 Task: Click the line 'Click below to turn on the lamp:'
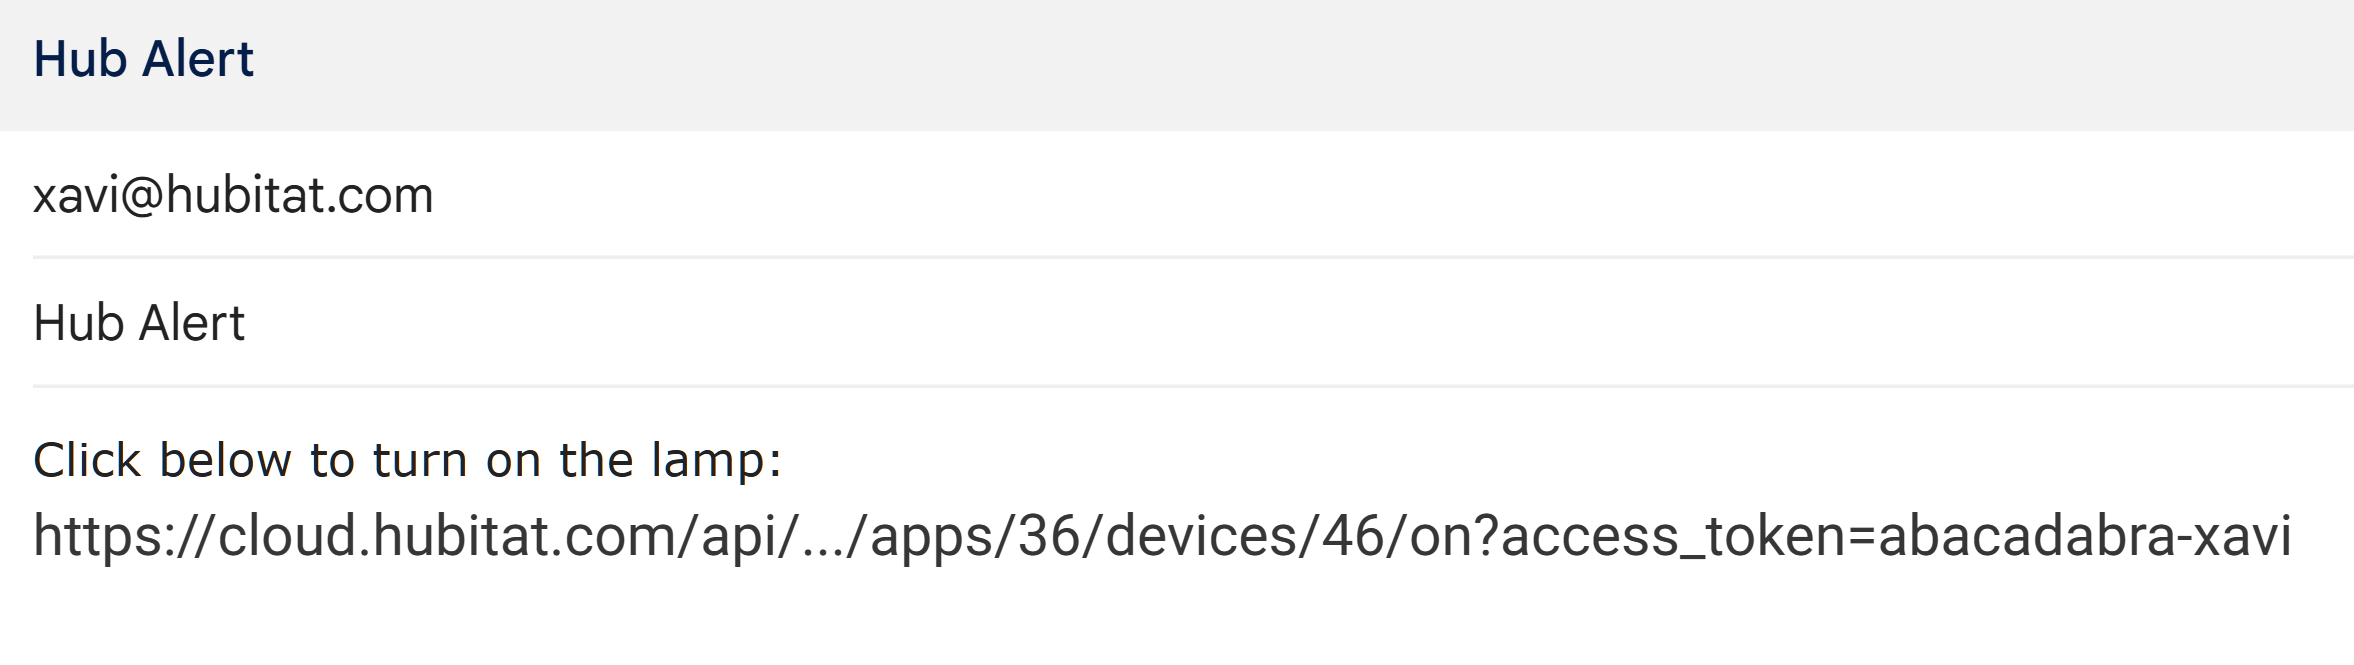click(x=407, y=460)
